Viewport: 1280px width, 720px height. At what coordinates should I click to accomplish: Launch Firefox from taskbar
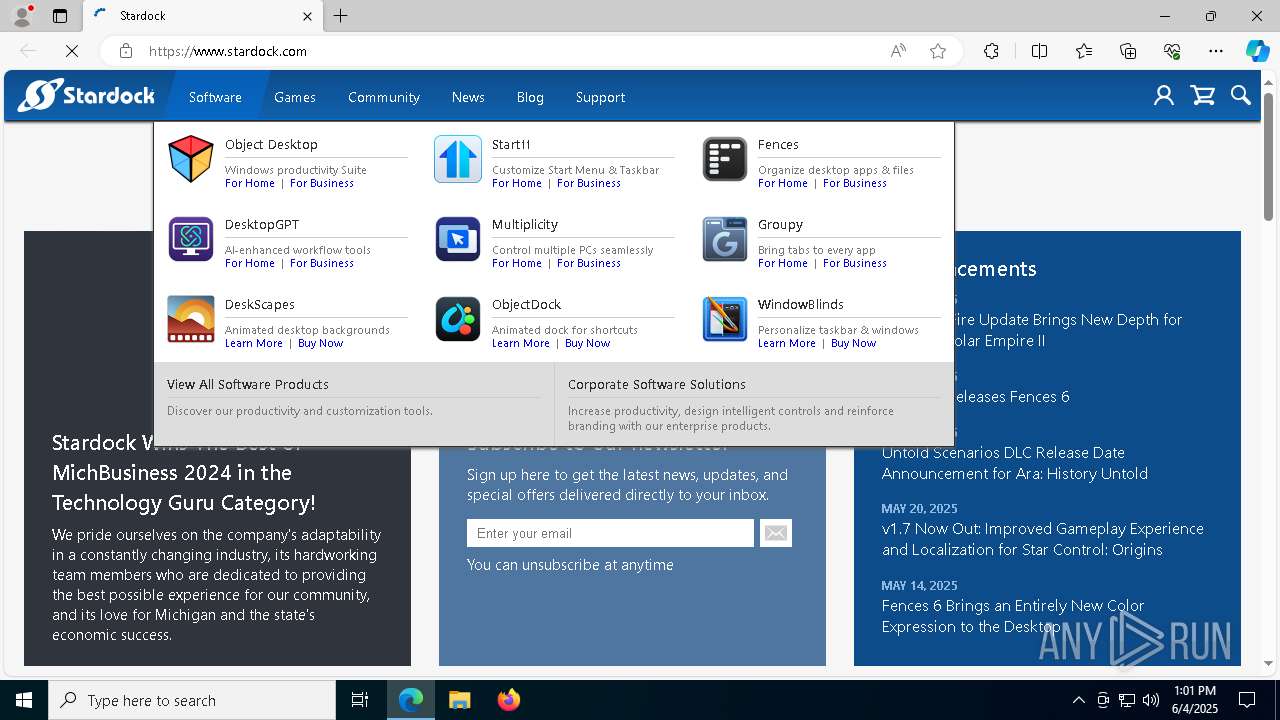508,700
